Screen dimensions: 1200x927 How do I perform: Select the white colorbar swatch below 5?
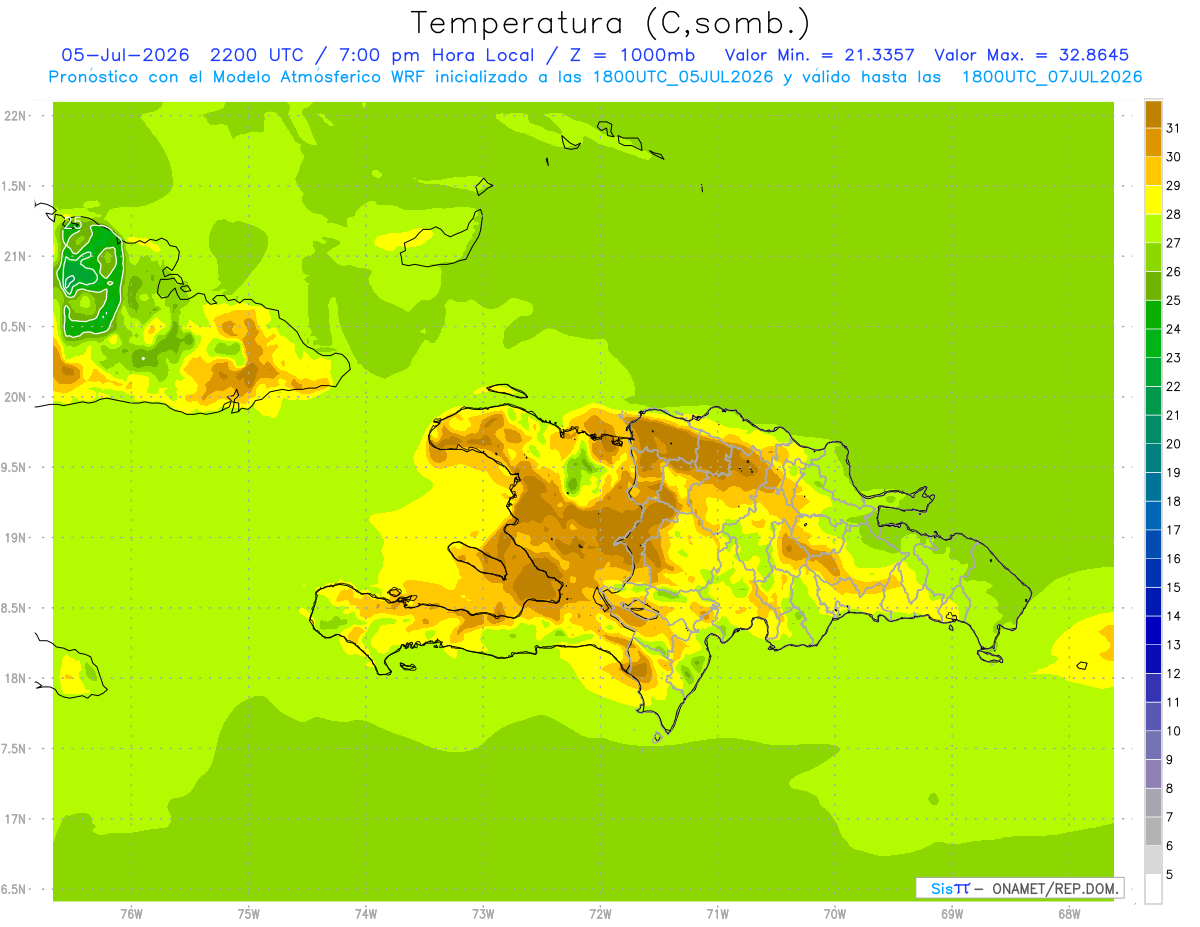click(x=1153, y=889)
